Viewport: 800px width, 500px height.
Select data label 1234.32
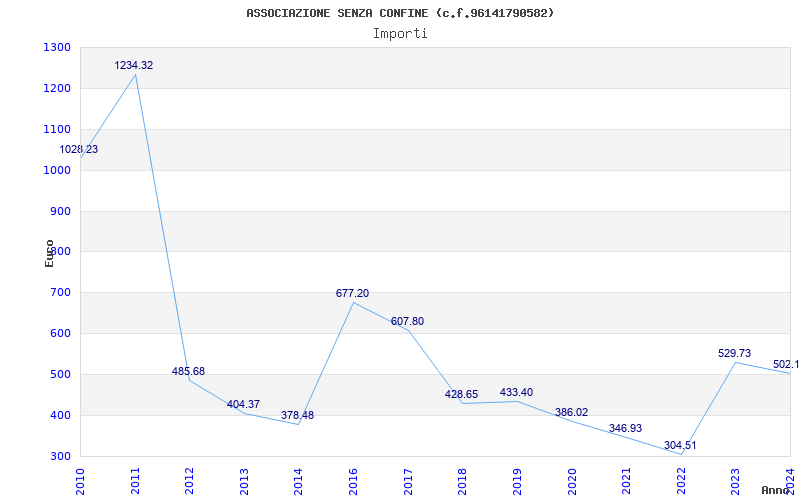(x=134, y=65)
